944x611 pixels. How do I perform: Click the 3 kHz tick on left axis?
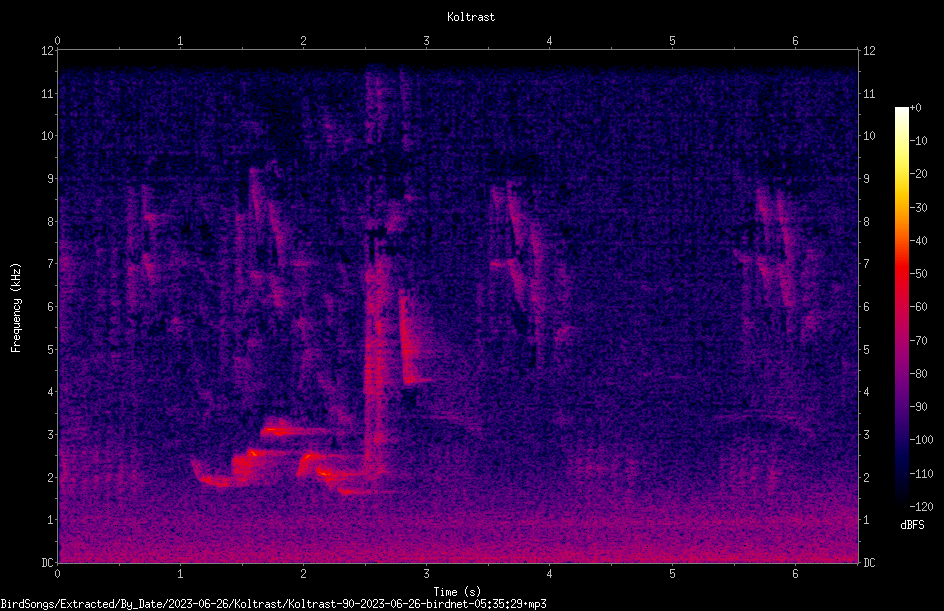pos(50,435)
